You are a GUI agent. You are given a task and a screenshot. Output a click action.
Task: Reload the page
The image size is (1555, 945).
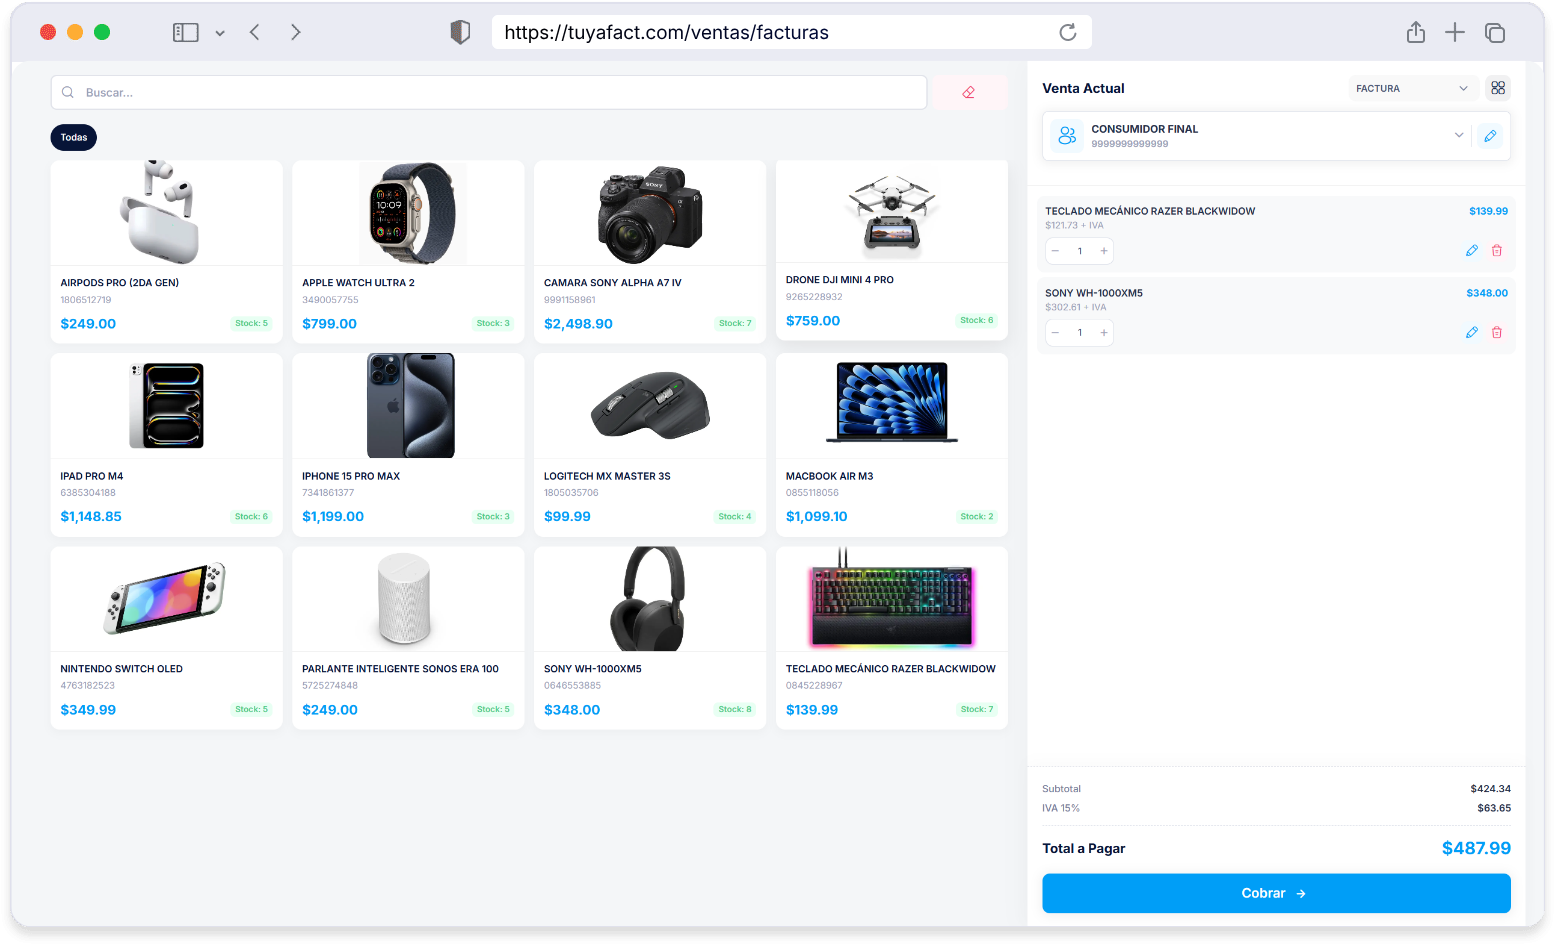[1068, 32]
